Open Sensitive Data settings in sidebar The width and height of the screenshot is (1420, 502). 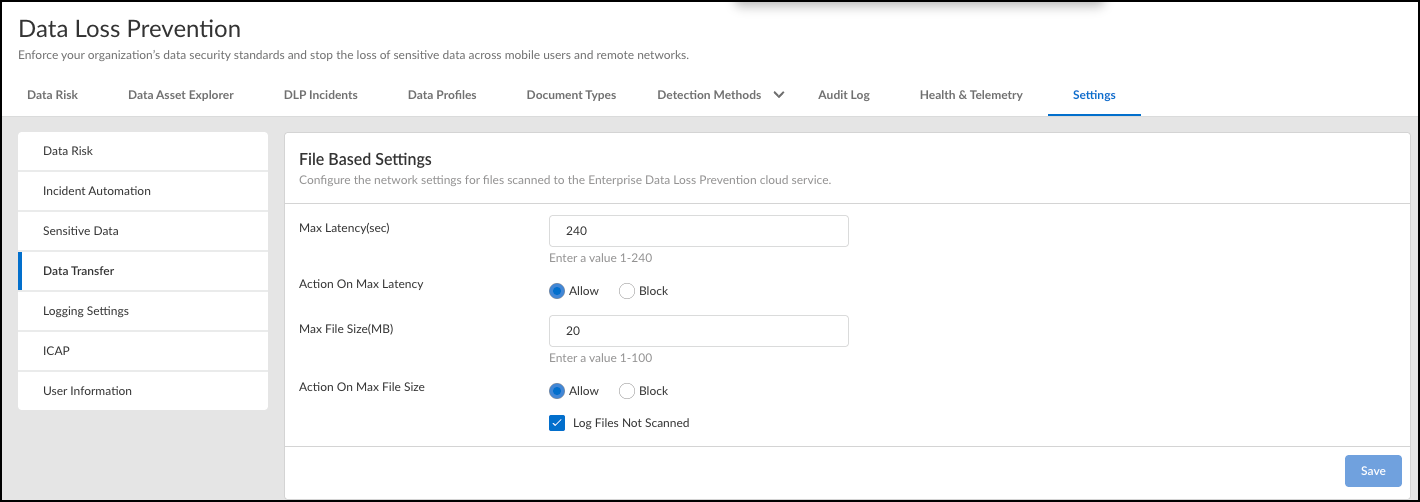click(81, 231)
